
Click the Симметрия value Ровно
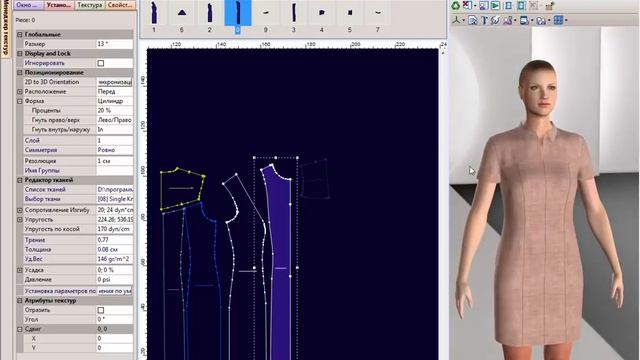tap(115, 150)
